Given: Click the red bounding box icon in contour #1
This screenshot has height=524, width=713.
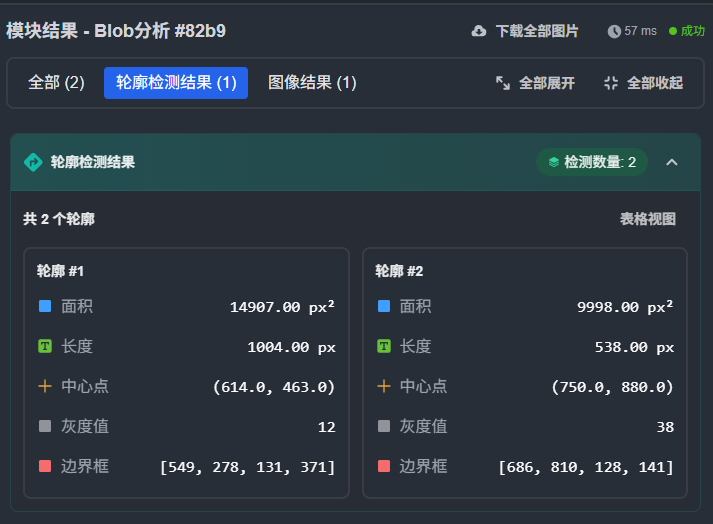Looking at the screenshot, I should 45,466.
